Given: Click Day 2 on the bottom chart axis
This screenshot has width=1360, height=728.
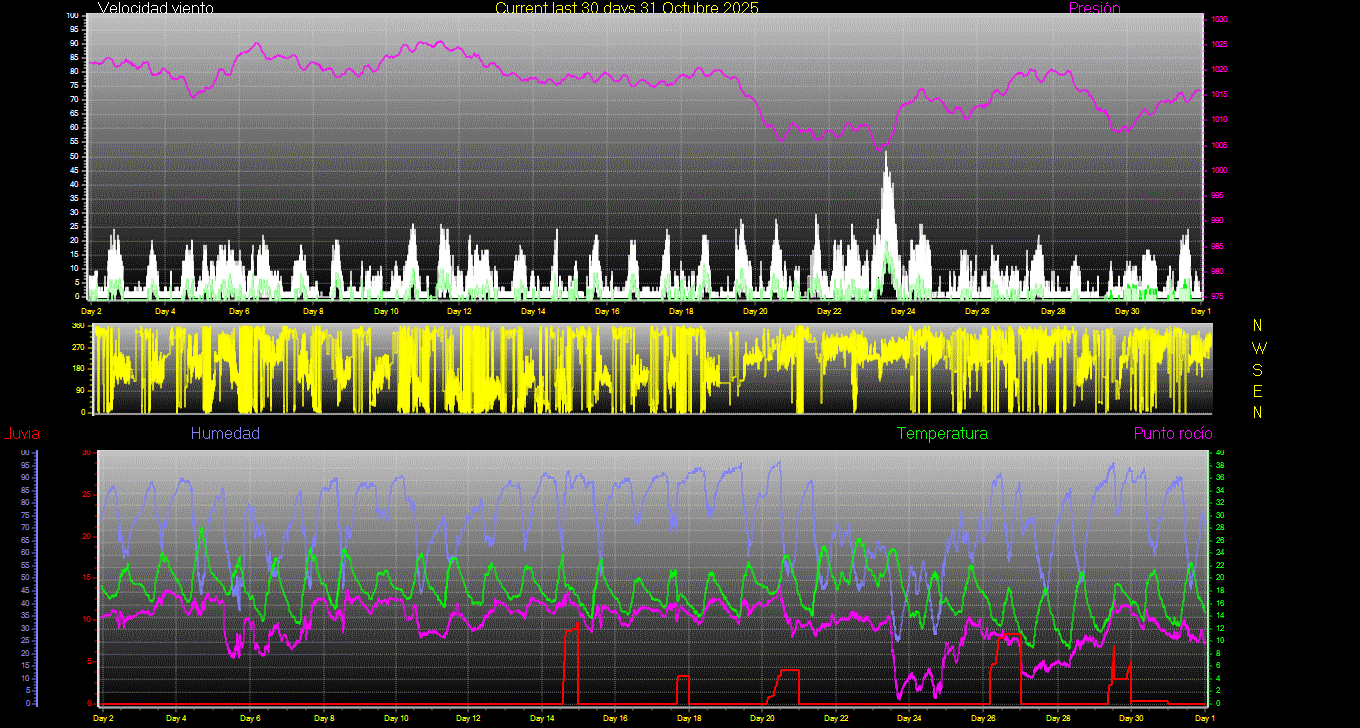Looking at the screenshot, I should [102, 718].
